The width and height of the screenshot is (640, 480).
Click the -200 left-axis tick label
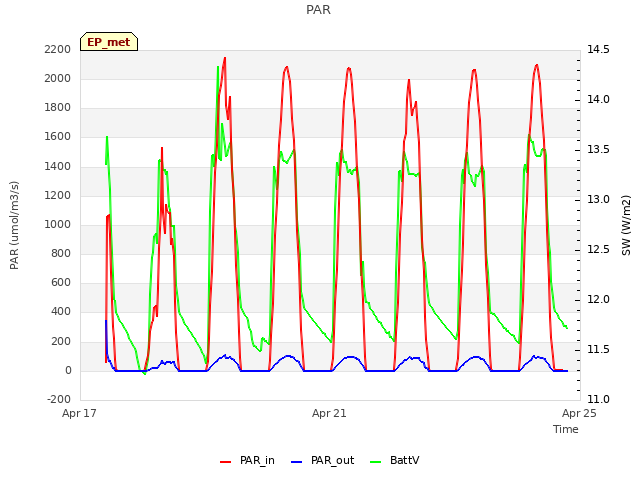tap(59, 399)
